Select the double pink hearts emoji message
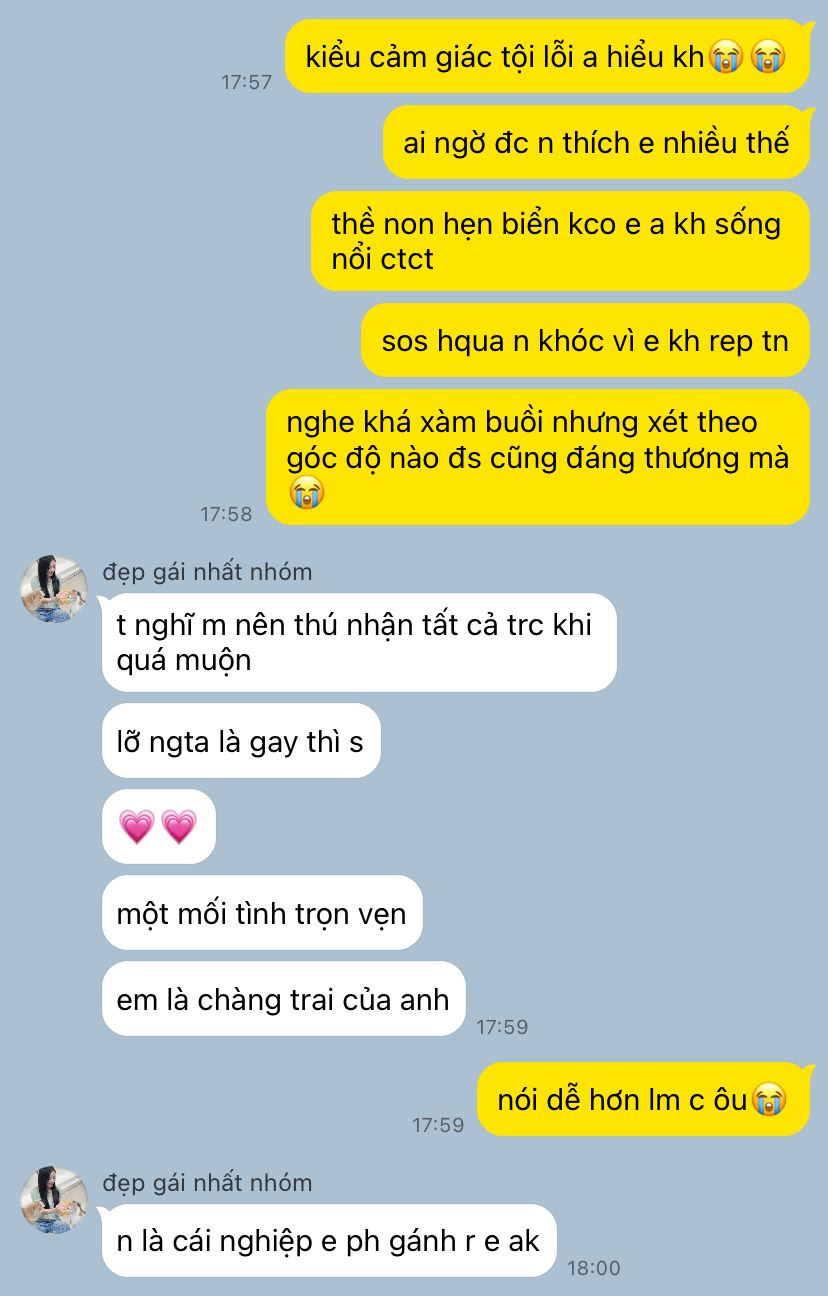Image resolution: width=828 pixels, height=1296 pixels. click(158, 826)
